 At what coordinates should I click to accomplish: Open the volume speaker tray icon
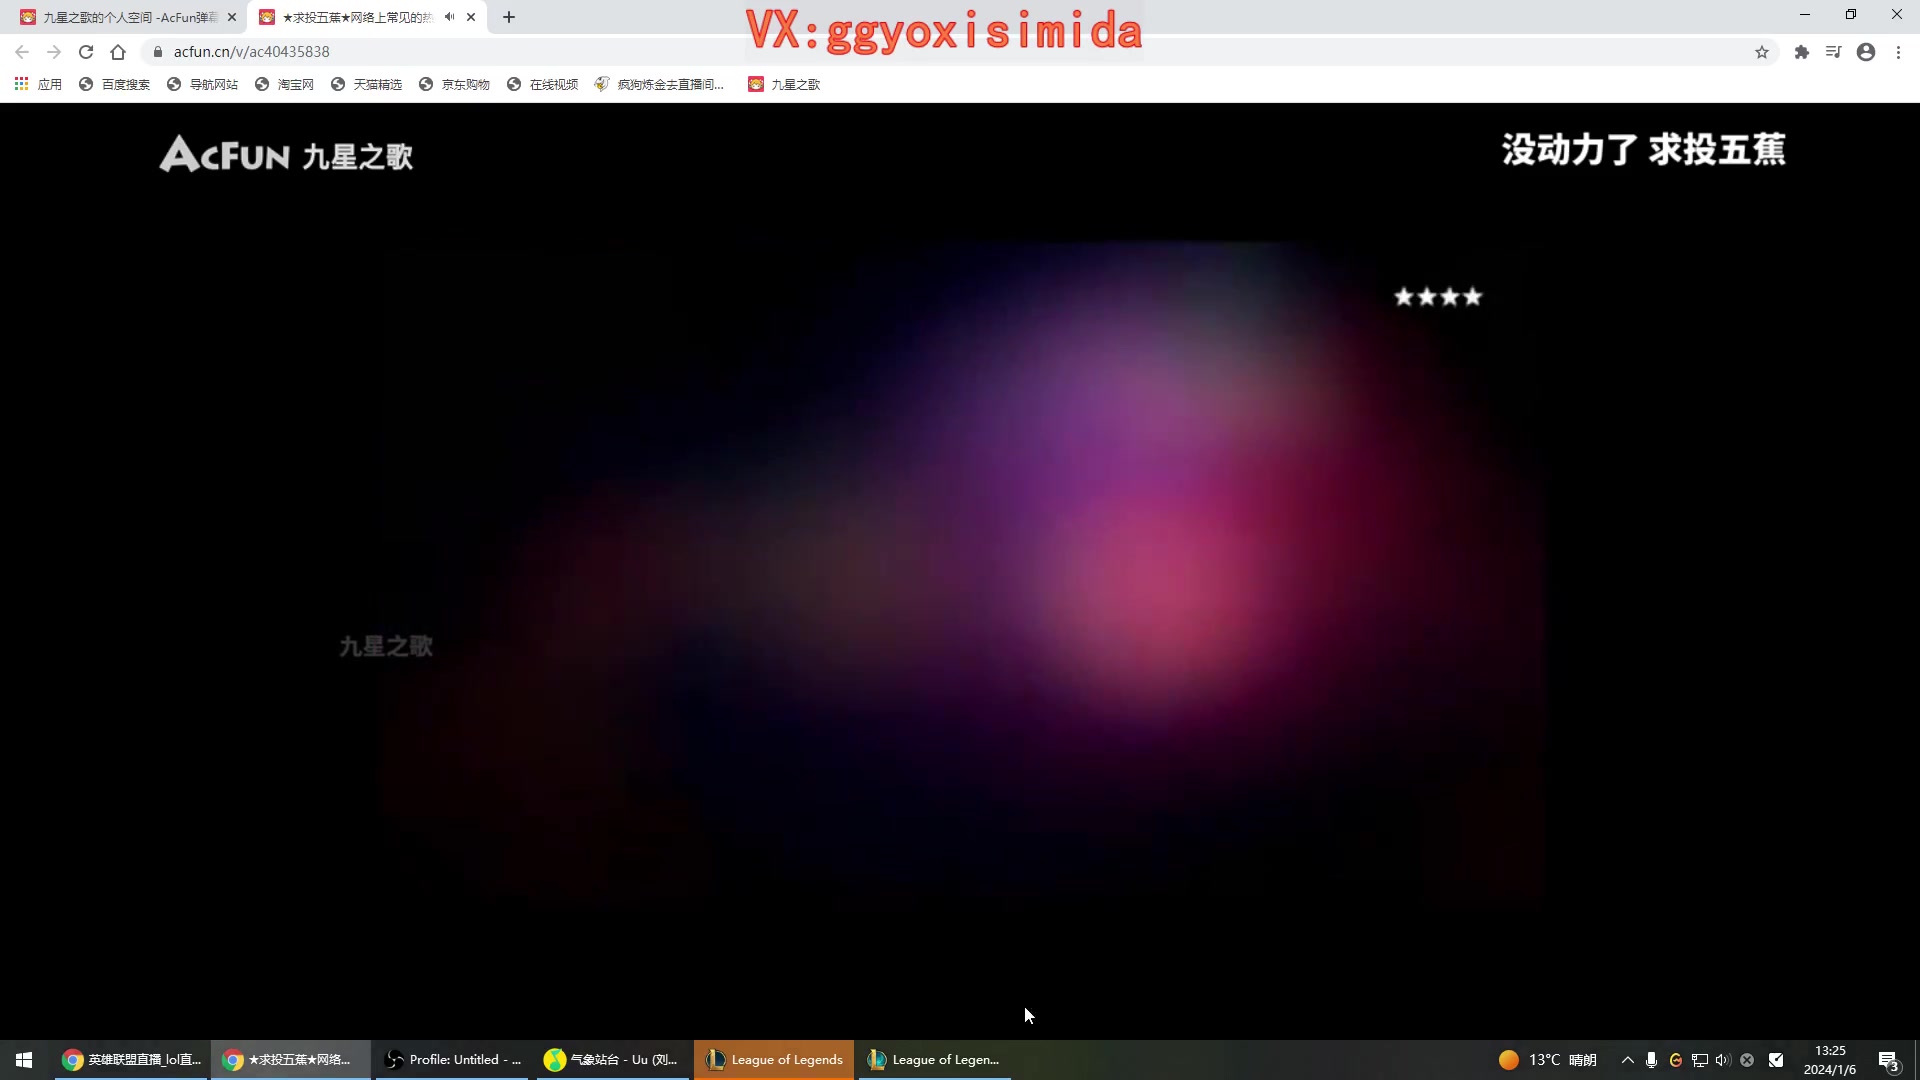pos(1722,1060)
